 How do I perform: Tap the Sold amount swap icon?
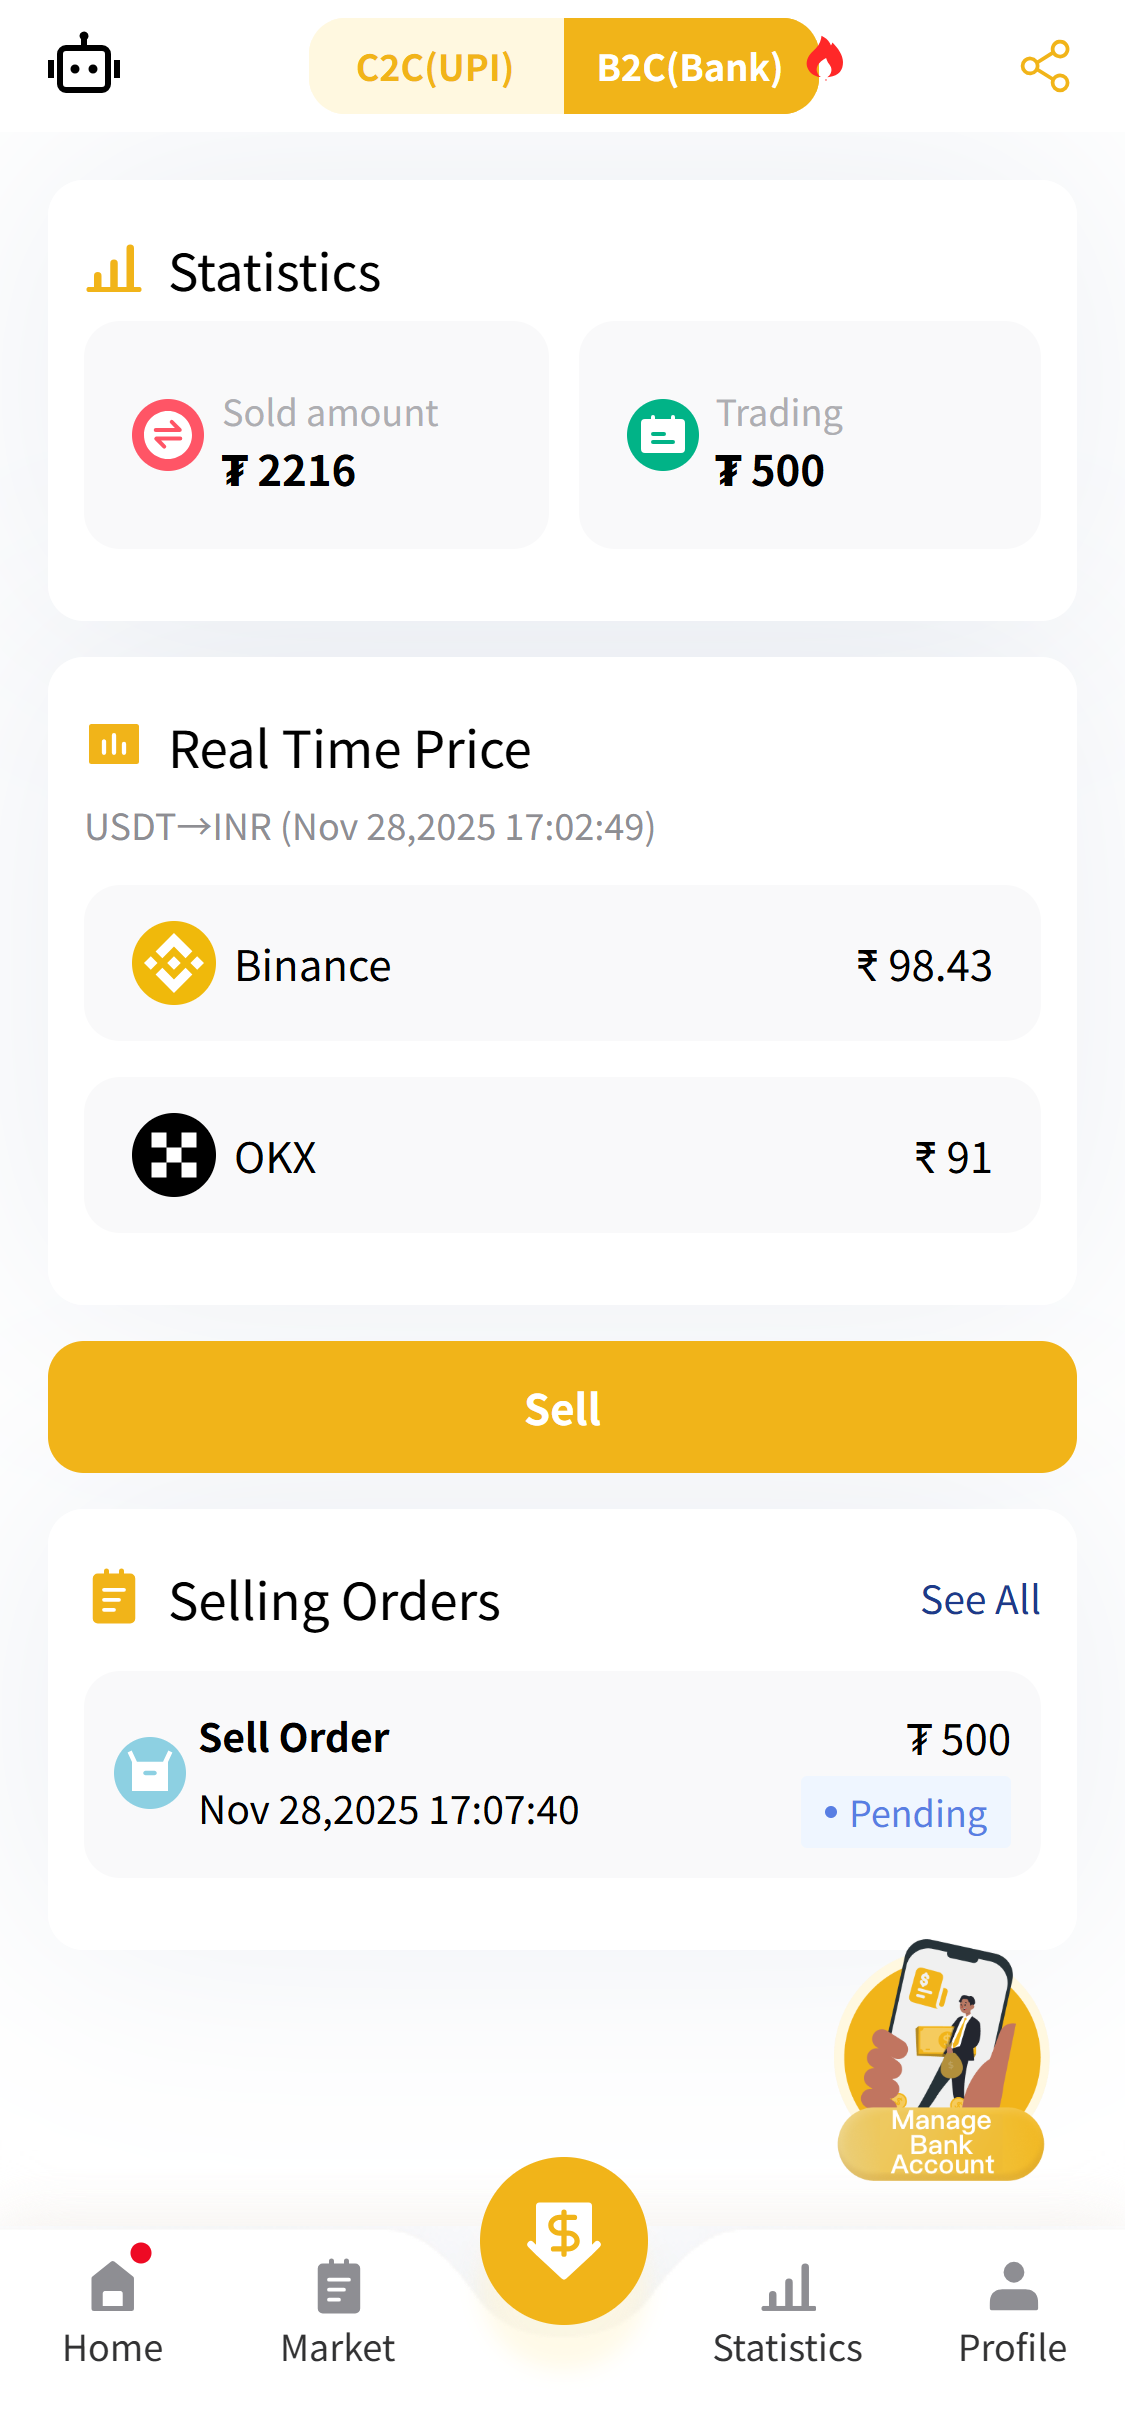168,435
